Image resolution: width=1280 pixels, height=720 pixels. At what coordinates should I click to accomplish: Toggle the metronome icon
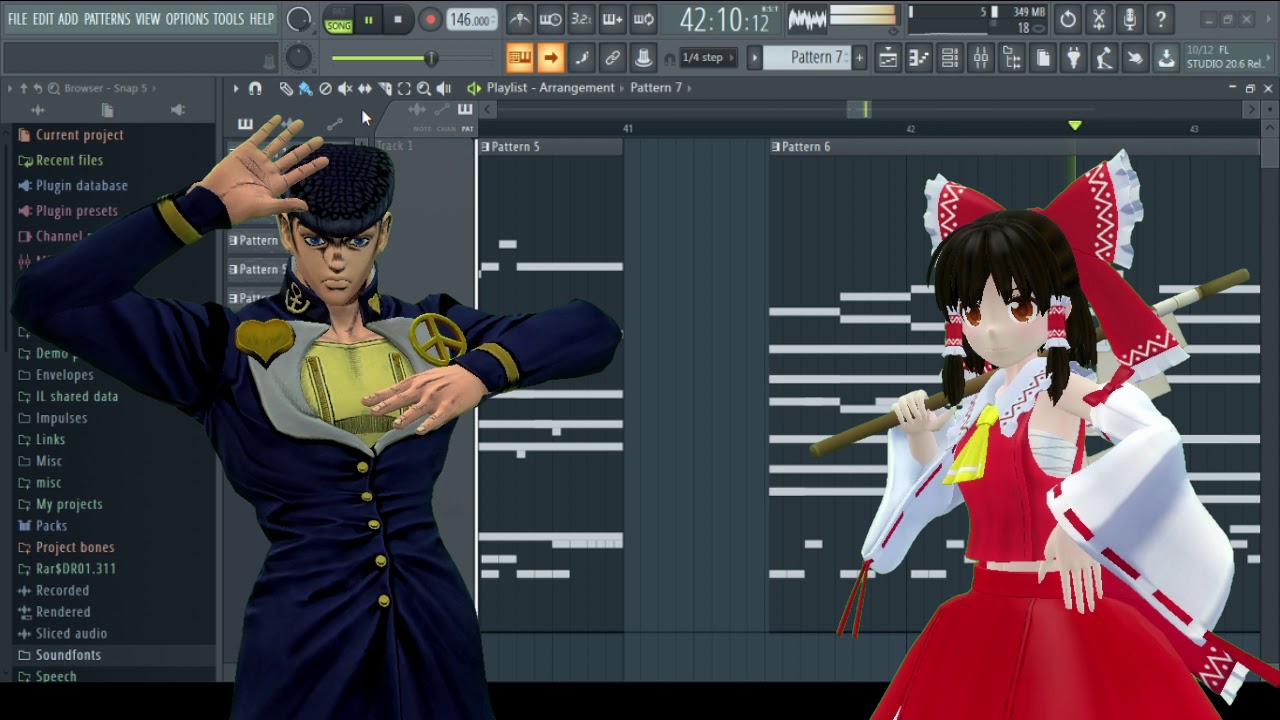point(519,19)
